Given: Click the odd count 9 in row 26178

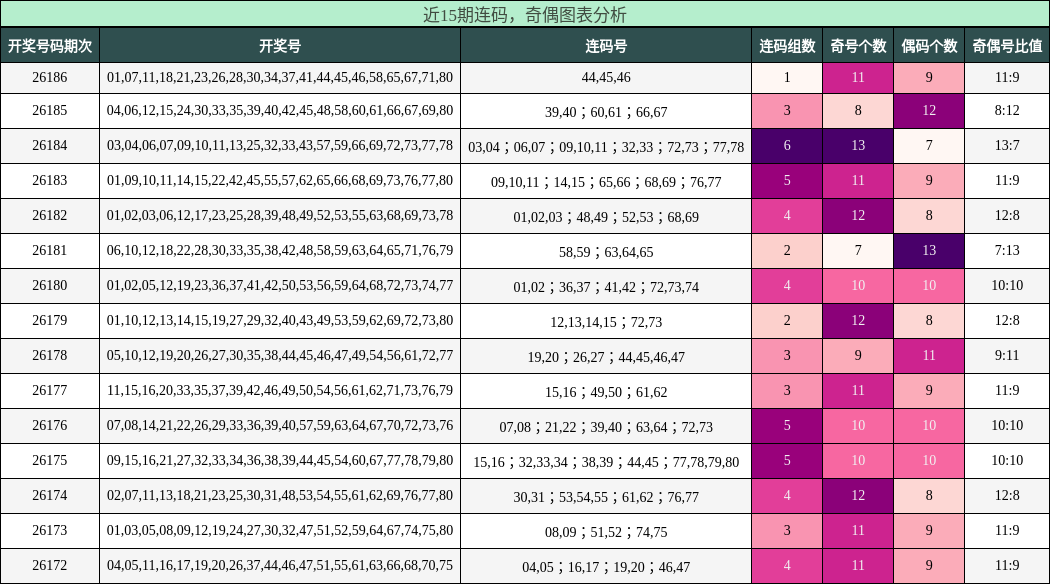Looking at the screenshot, I should [x=858, y=355].
